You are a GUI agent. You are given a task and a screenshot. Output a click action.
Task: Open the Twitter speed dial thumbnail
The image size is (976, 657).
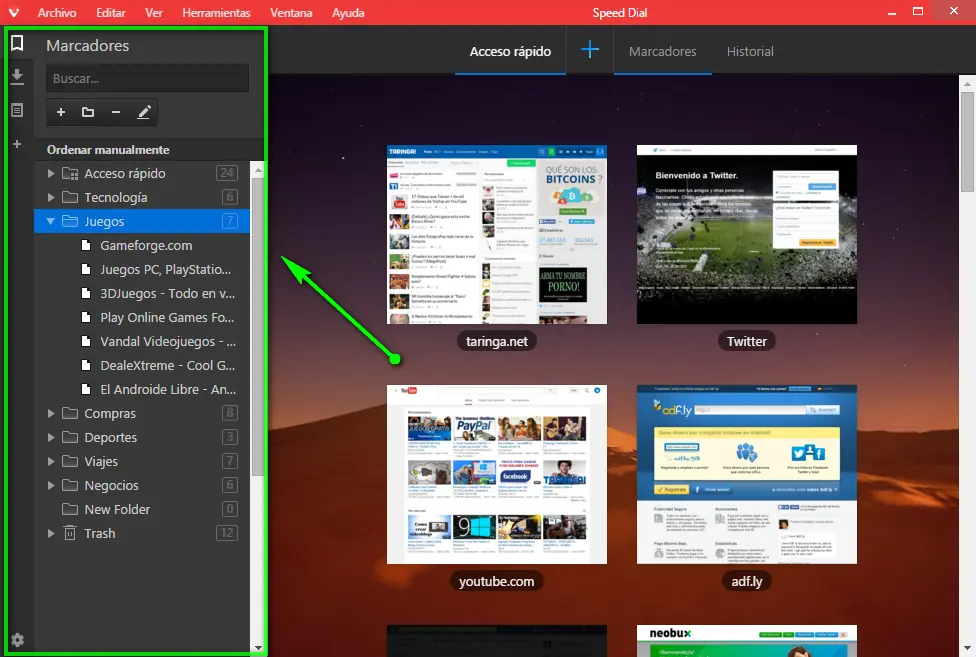747,235
